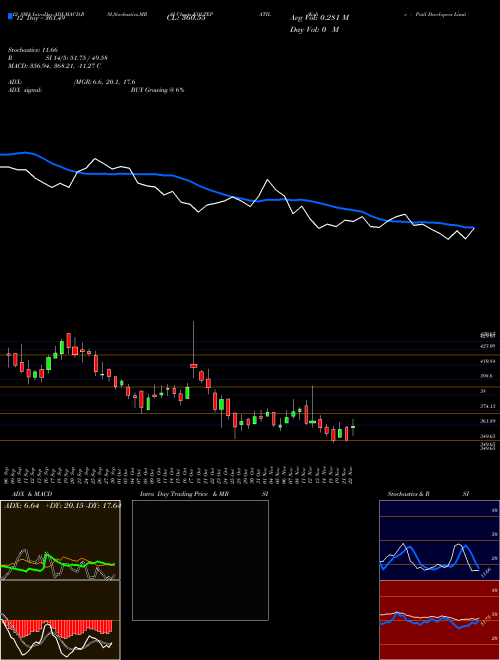Click the 'ADX signal:' label
Viewport: 500px width, 660px height.
24,90
